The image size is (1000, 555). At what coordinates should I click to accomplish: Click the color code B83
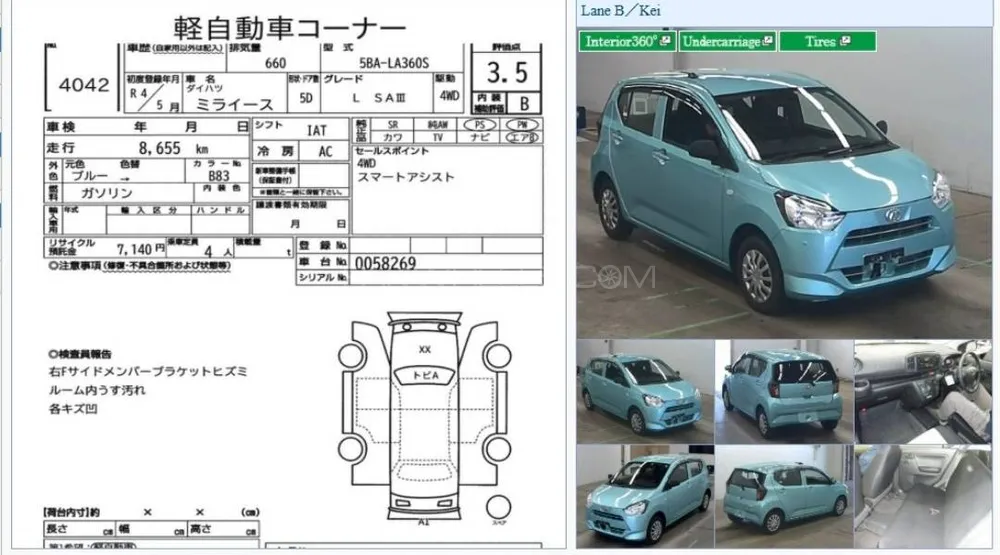tap(219, 176)
